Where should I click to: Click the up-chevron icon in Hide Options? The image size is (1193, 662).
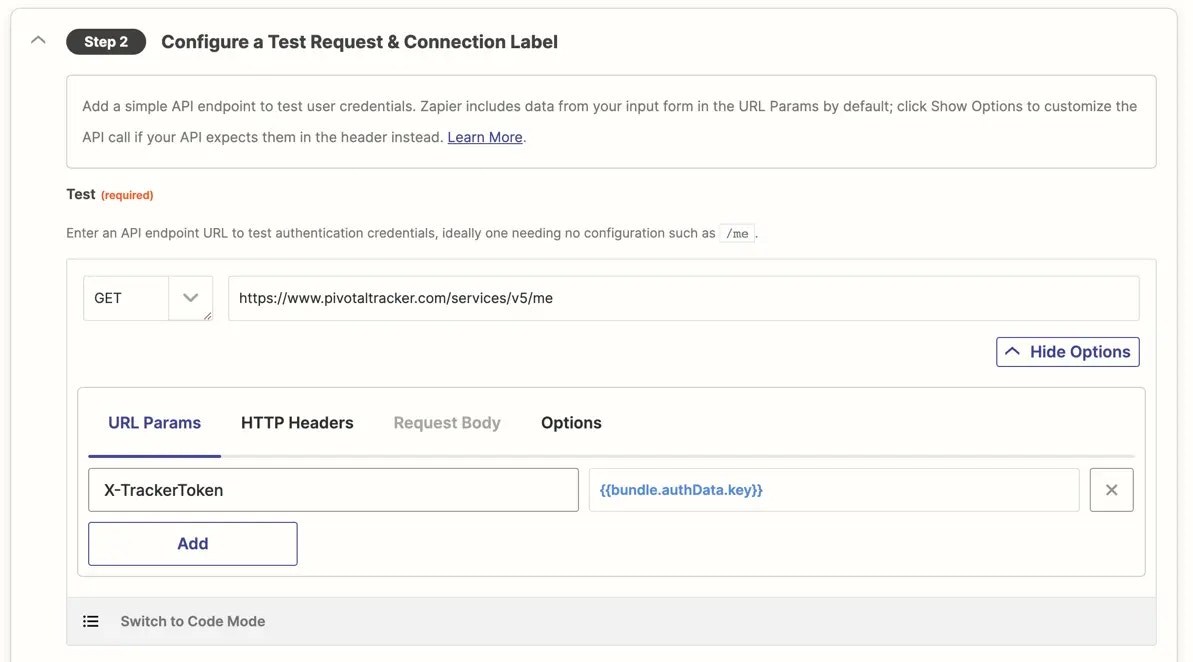[1012, 352]
